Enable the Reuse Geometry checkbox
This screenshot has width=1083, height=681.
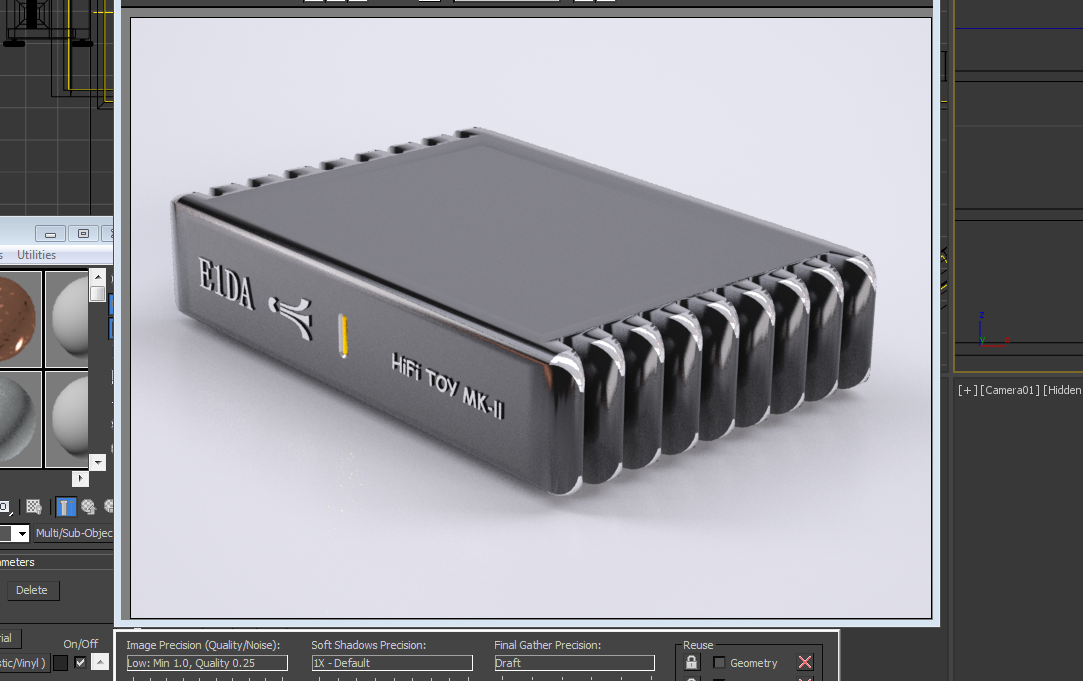pyautogui.click(x=719, y=662)
